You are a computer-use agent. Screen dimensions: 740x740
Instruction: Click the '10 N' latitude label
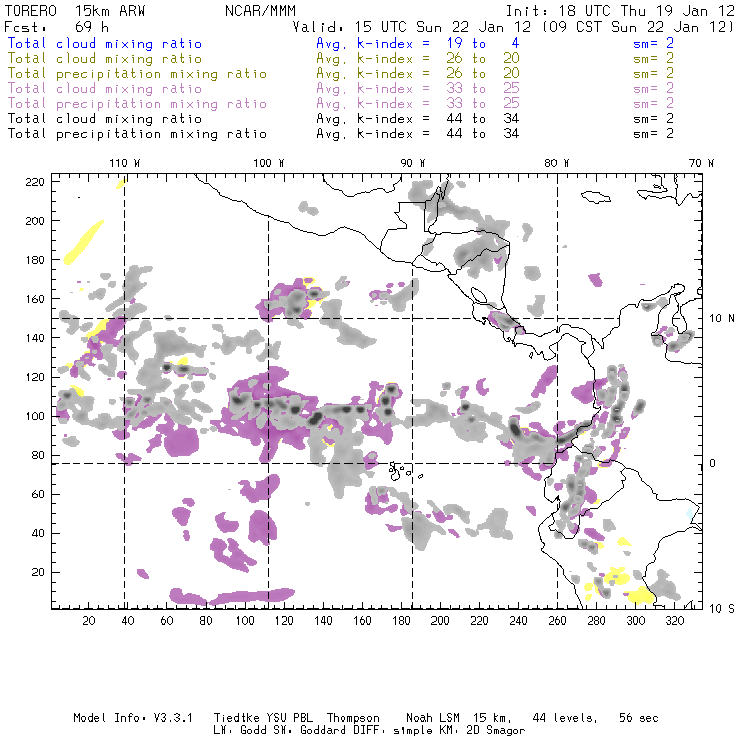click(x=722, y=319)
